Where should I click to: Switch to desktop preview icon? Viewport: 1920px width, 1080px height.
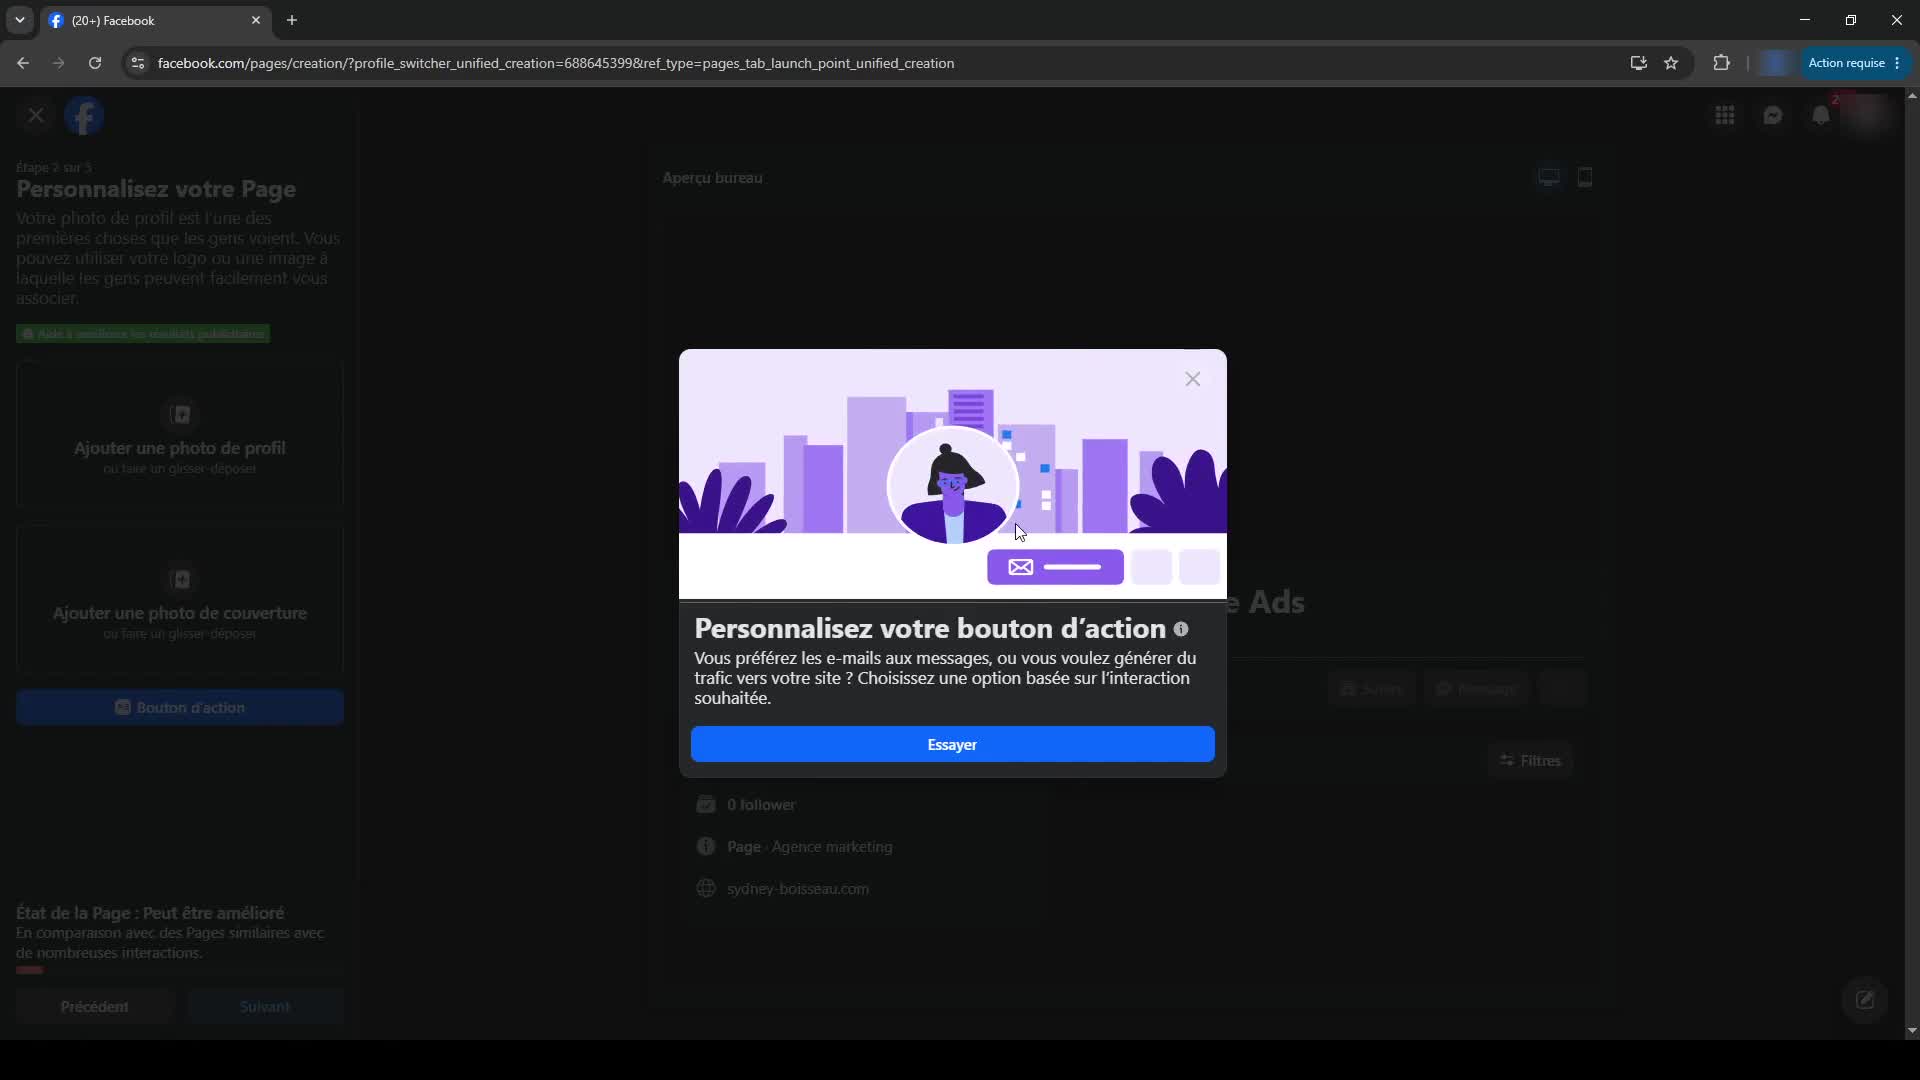tap(1549, 178)
